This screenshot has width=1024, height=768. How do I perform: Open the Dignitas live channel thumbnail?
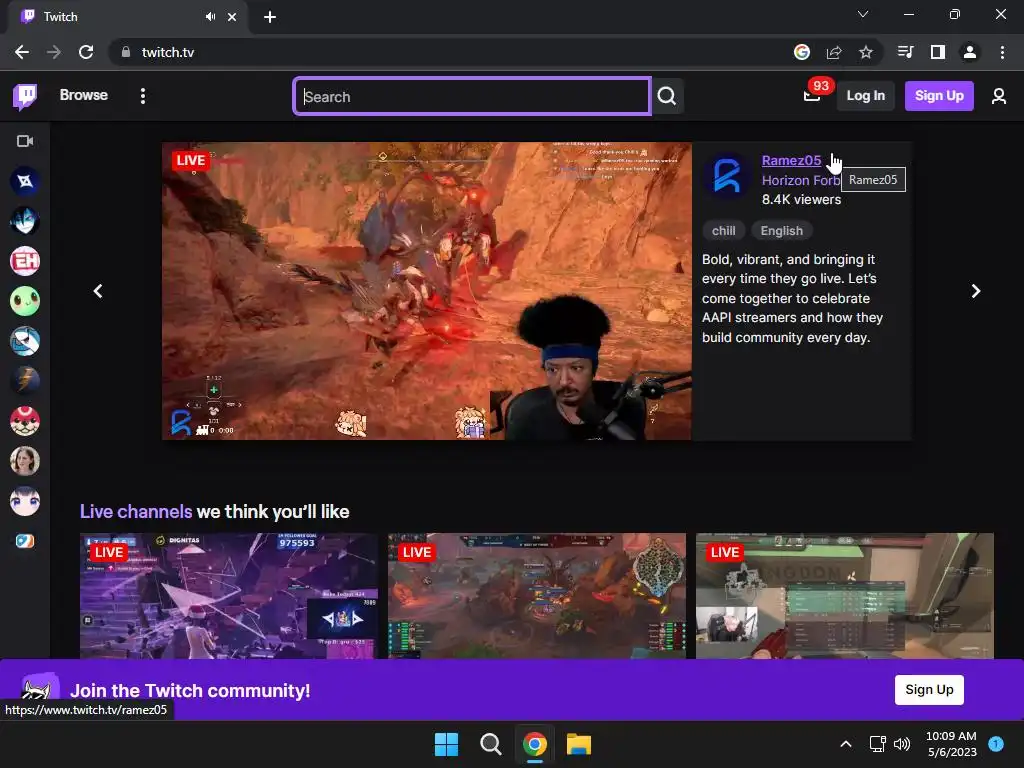pos(229,596)
